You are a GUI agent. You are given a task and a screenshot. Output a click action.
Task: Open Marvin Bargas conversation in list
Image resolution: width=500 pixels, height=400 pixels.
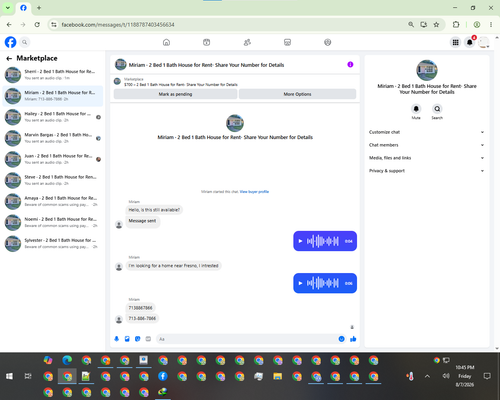tap(53, 138)
